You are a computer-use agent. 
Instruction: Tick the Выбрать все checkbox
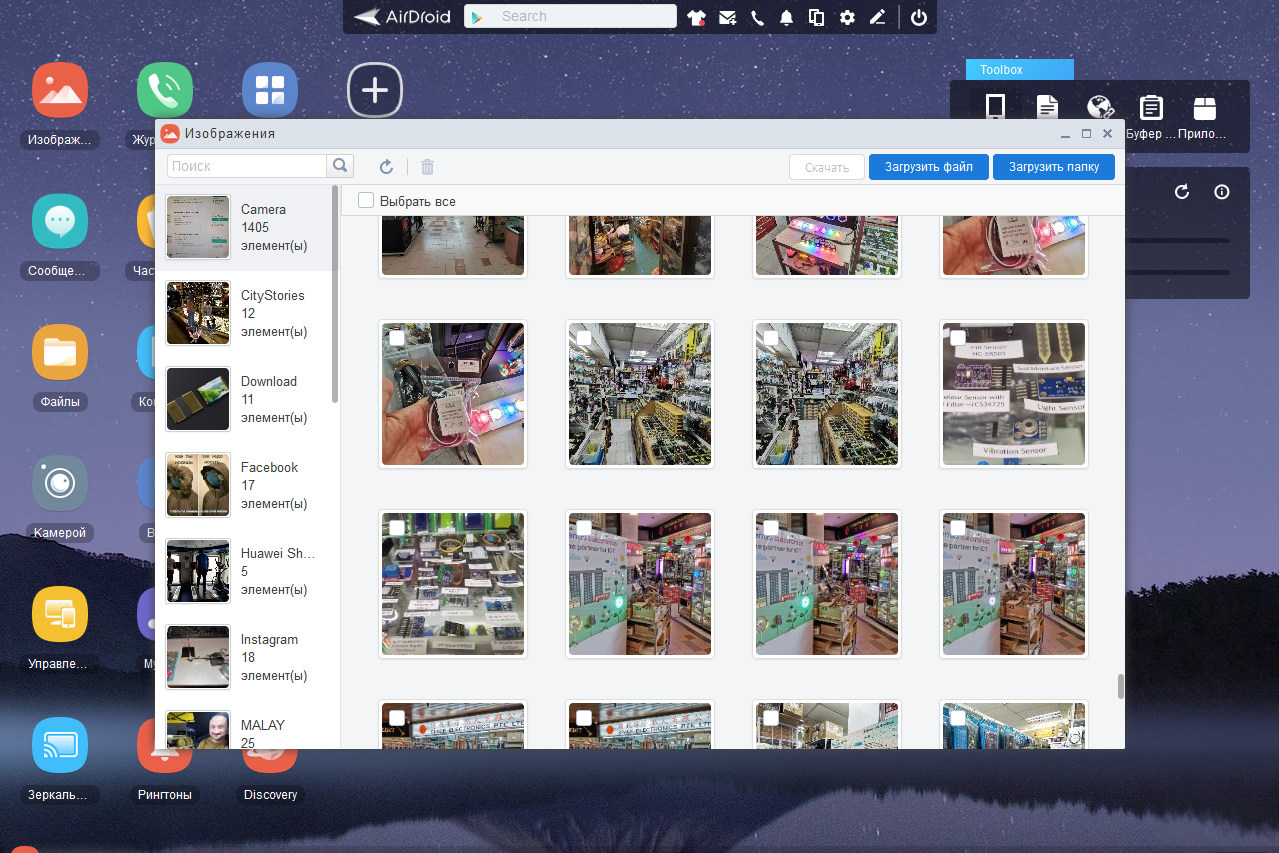[366, 200]
